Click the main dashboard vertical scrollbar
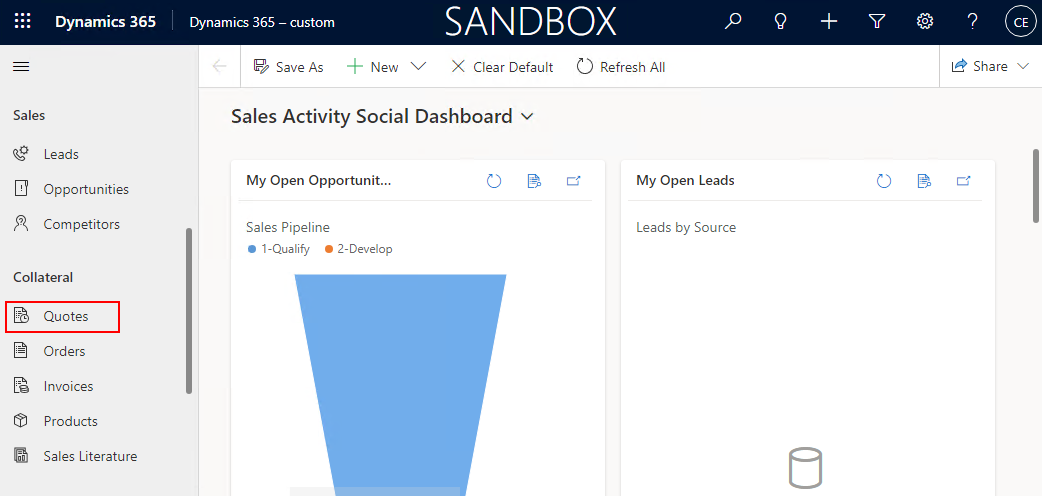Screen dimensions: 1042x496 click(1035, 186)
